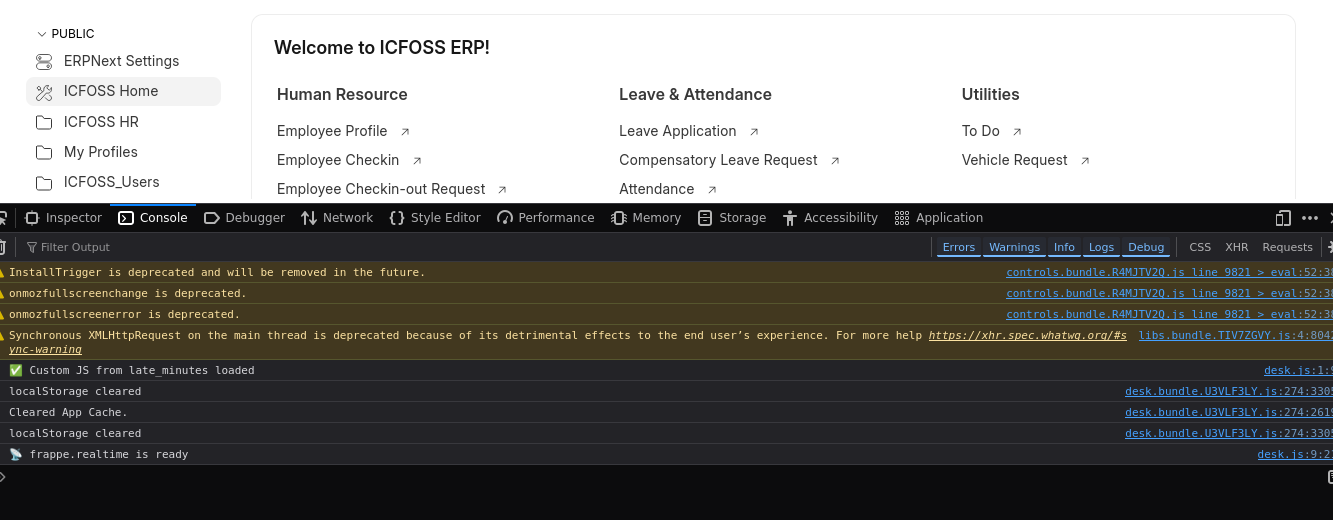Click the ICFOSS_Users folder icon
Screen dimensions: 1333x520
point(44,183)
